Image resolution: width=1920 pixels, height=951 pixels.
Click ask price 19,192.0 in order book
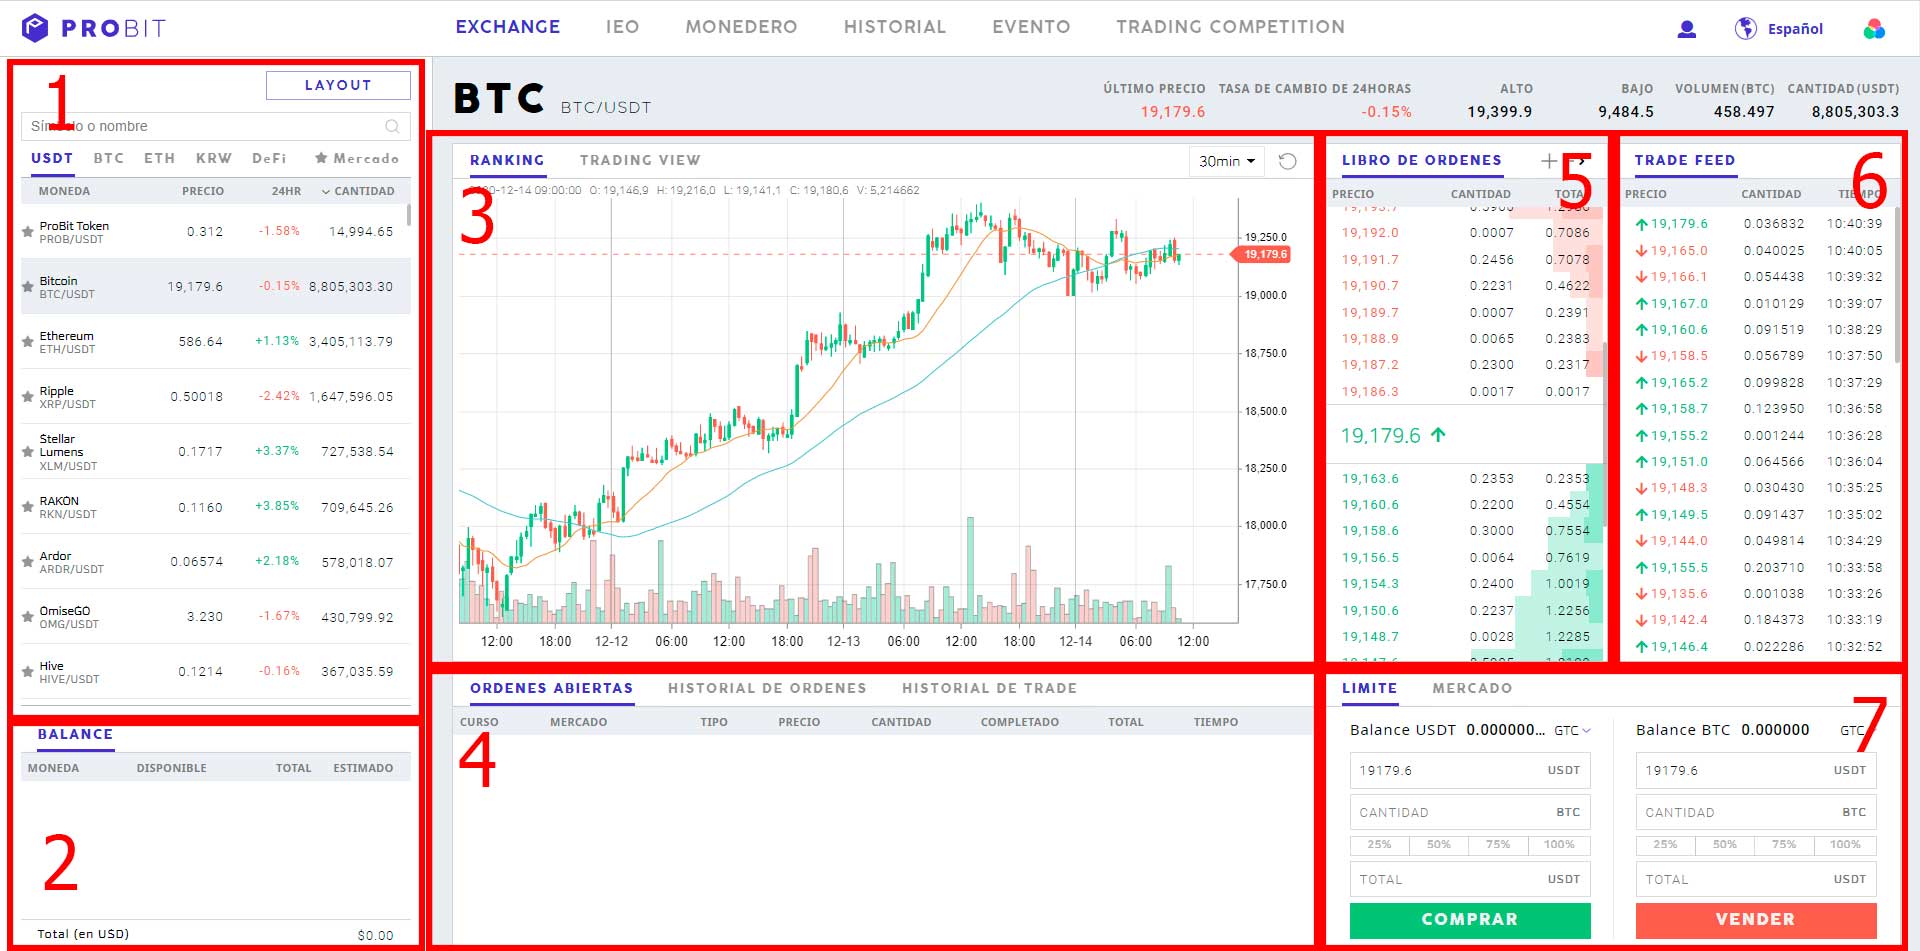tap(1370, 233)
